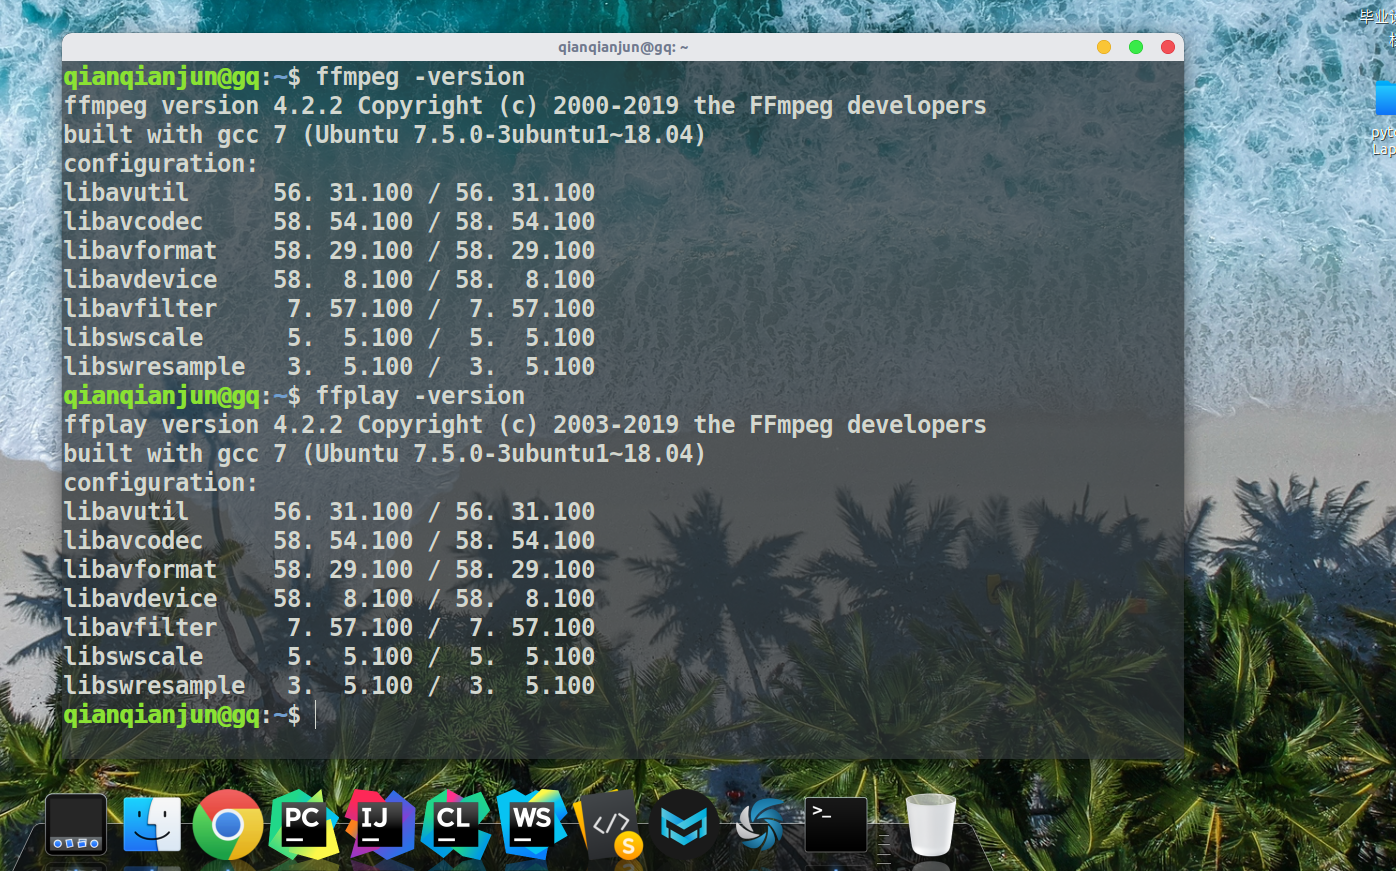The image size is (1396, 871).
Task: Open the file manager from the dock
Action: 152,824
